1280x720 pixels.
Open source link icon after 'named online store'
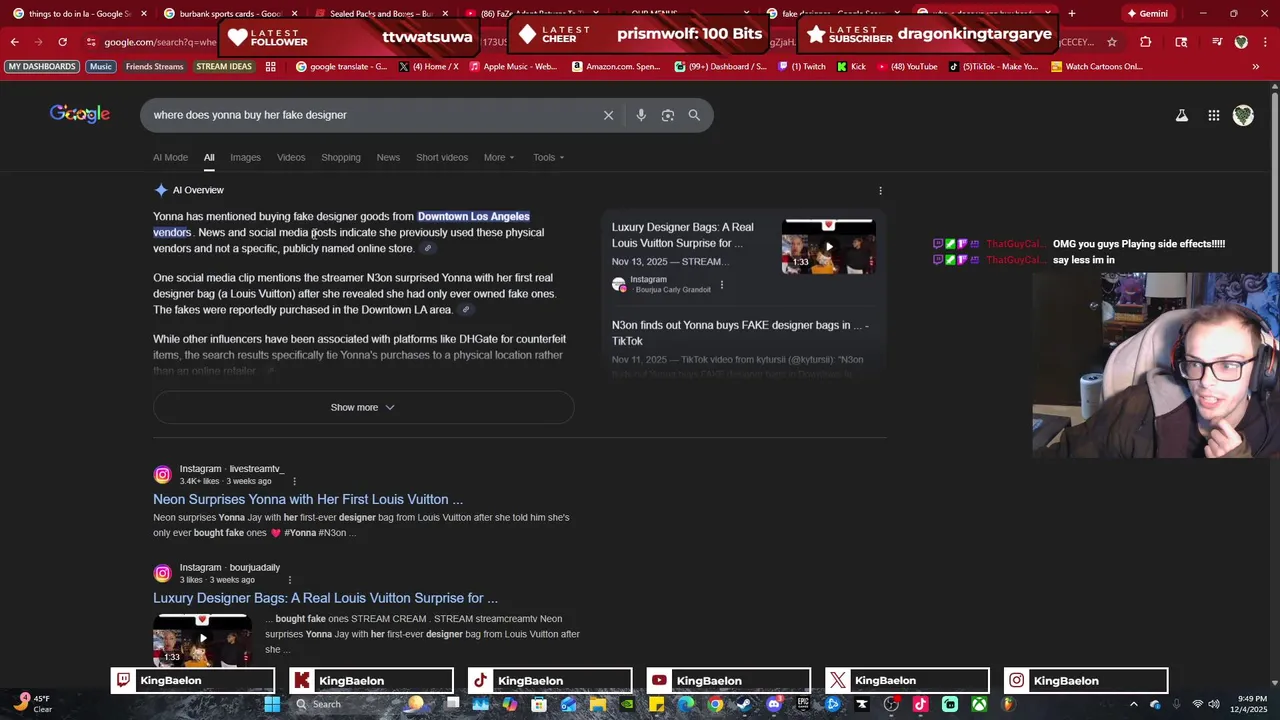pyautogui.click(x=428, y=249)
